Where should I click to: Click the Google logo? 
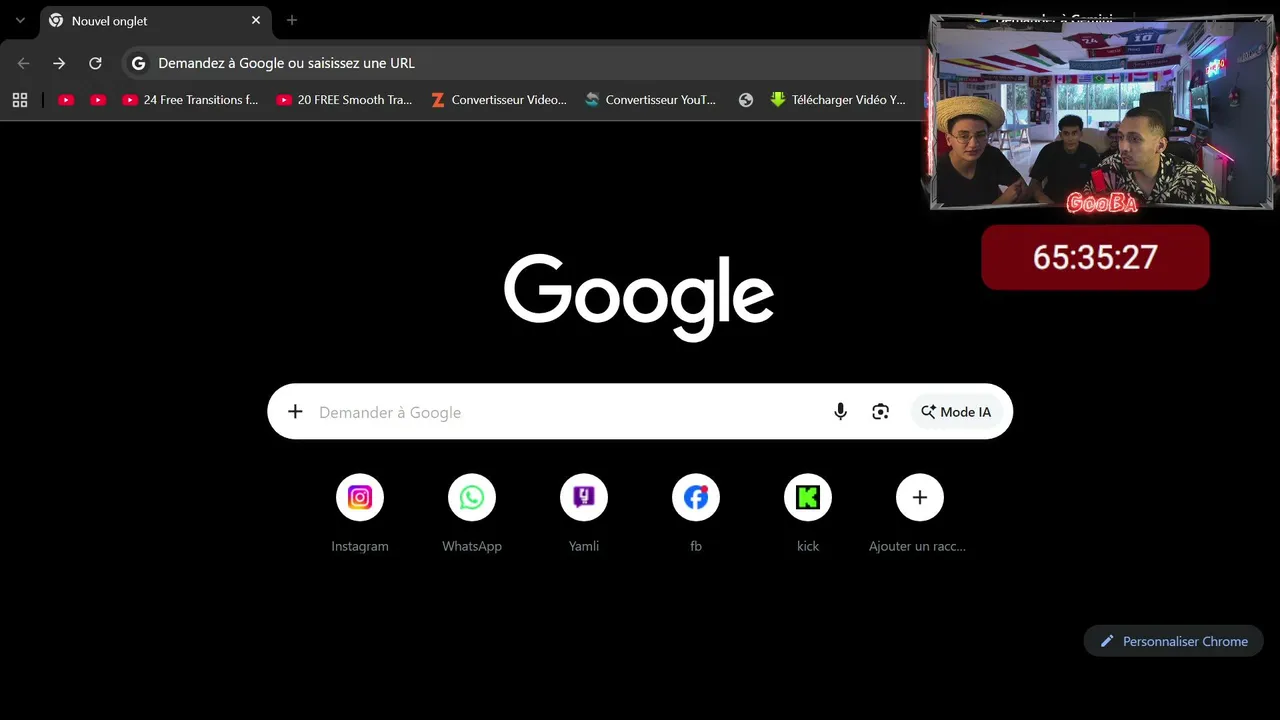(639, 296)
